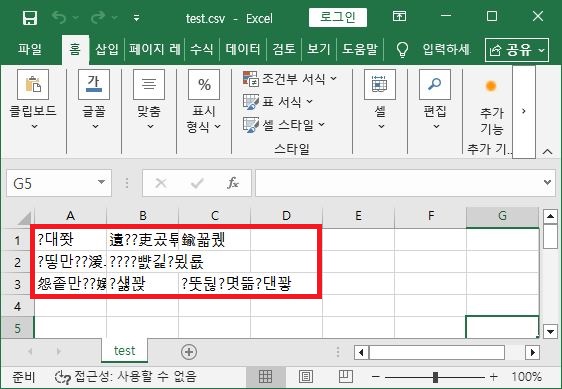
Task: Expand the 클립보드 group arrow
Action: tap(34, 126)
